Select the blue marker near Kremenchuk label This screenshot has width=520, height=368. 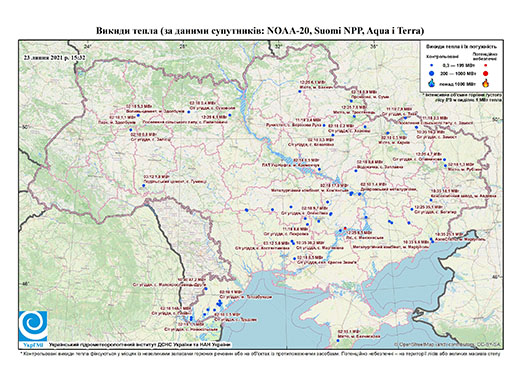tap(319, 169)
